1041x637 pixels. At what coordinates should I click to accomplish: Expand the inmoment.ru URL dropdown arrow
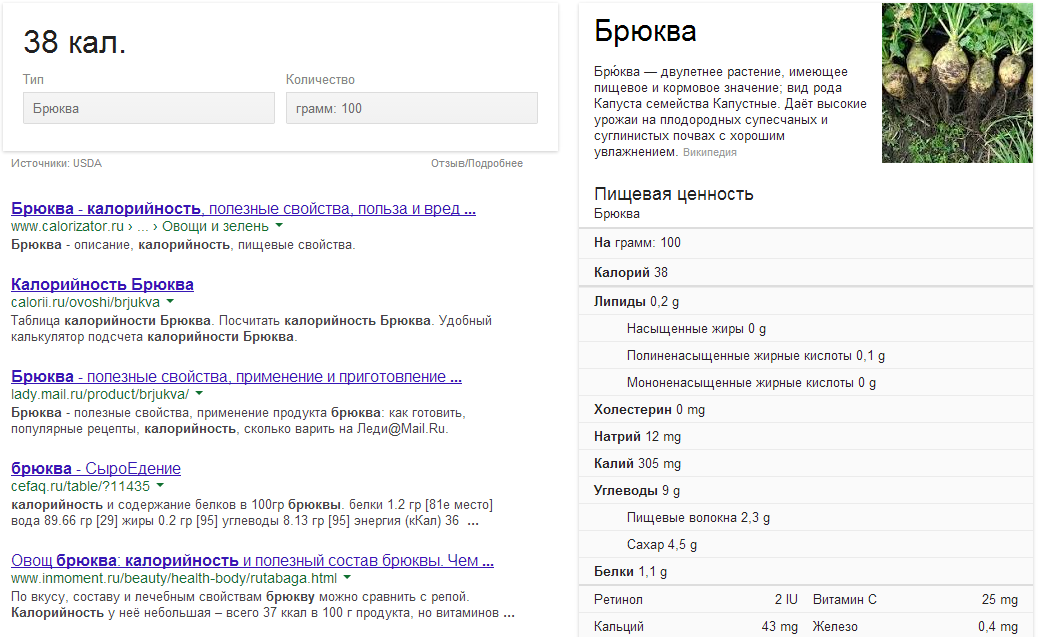[347, 578]
